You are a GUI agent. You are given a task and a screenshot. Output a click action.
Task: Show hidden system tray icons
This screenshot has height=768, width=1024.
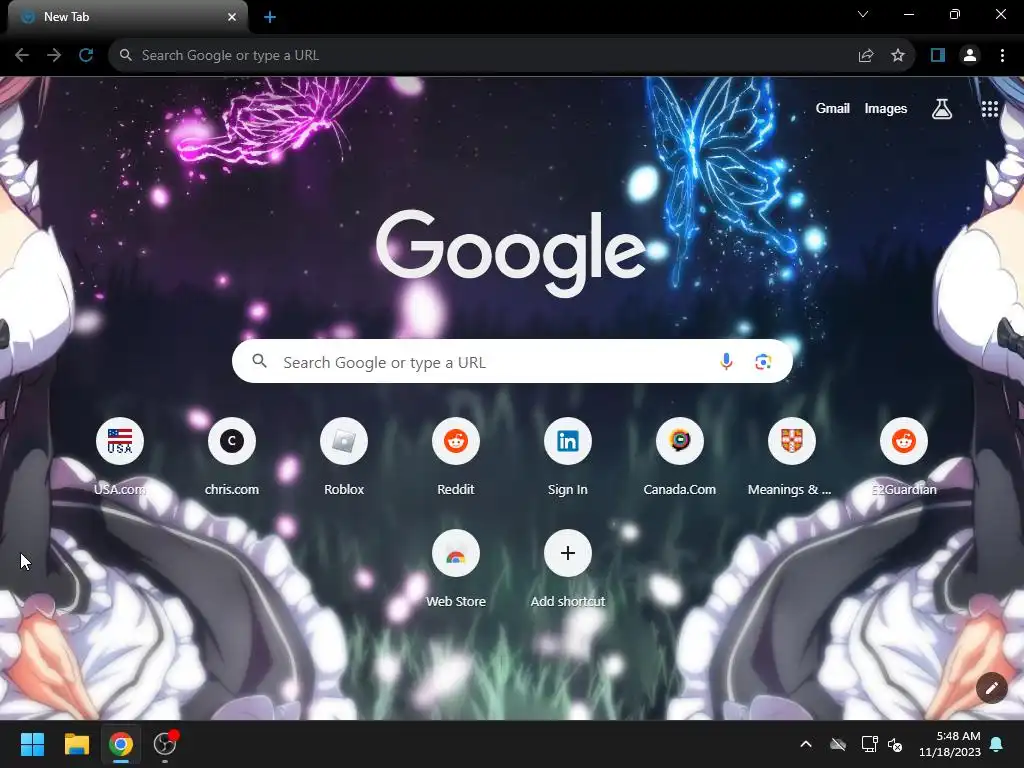tap(806, 744)
